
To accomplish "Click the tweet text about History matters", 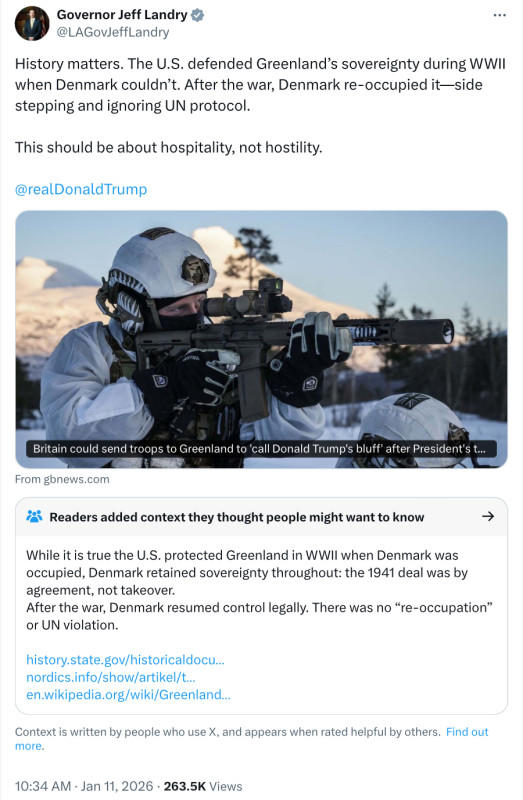I will coord(260,85).
